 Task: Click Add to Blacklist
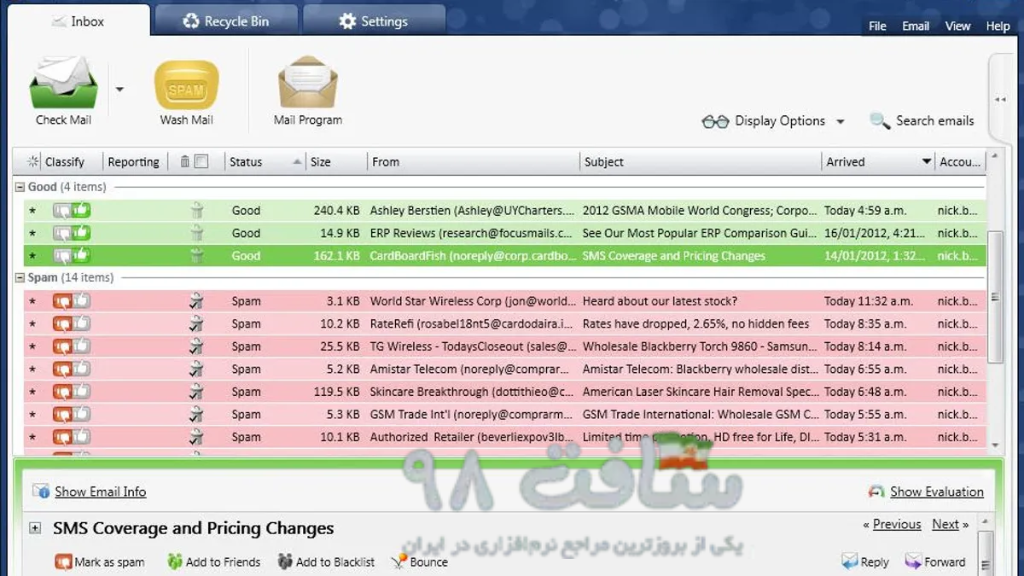[x=326, y=562]
